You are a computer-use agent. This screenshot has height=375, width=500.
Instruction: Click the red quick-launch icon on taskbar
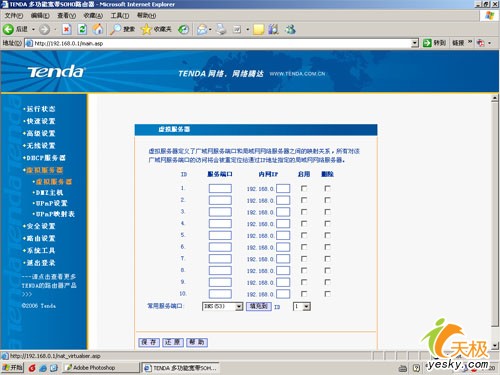pos(32,368)
